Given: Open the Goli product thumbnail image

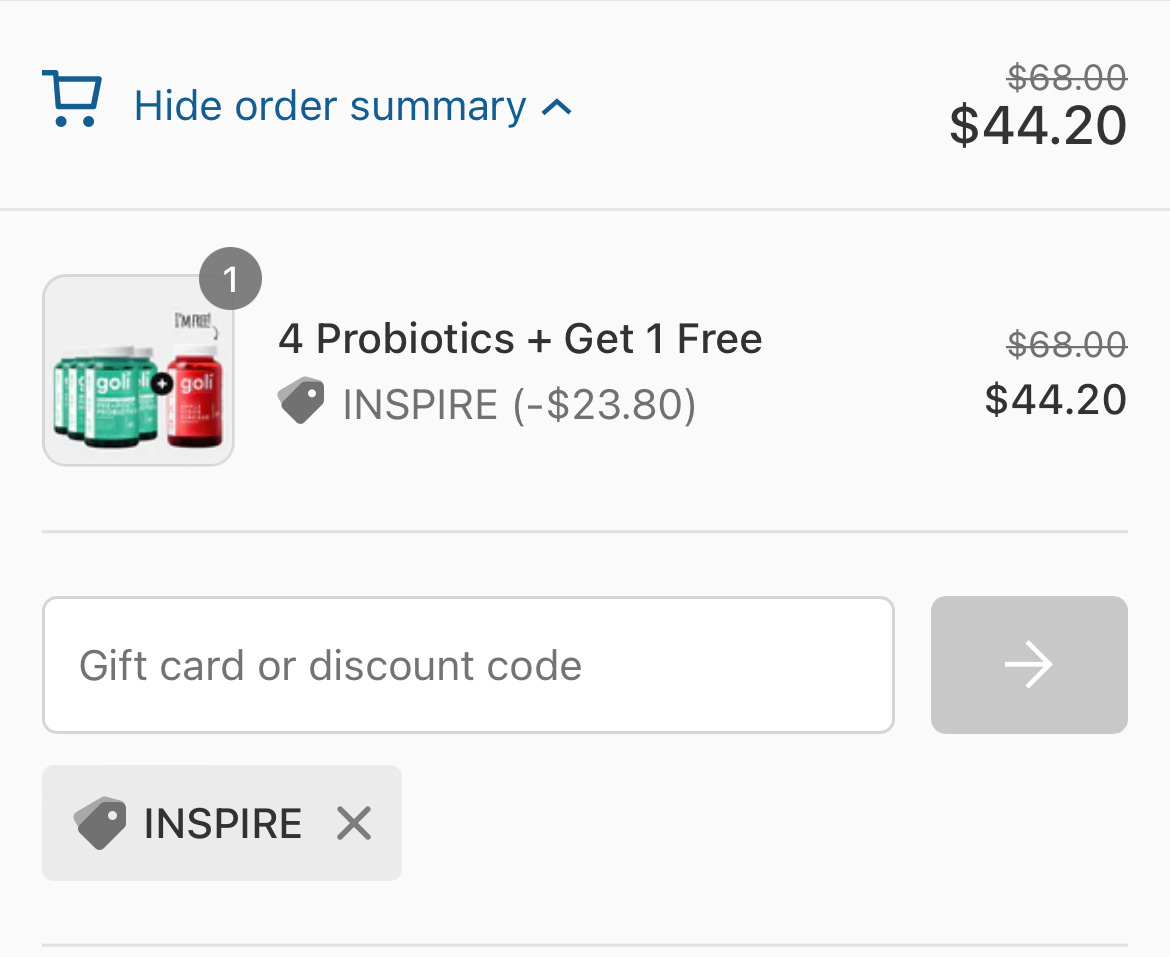Looking at the screenshot, I should tap(138, 371).
